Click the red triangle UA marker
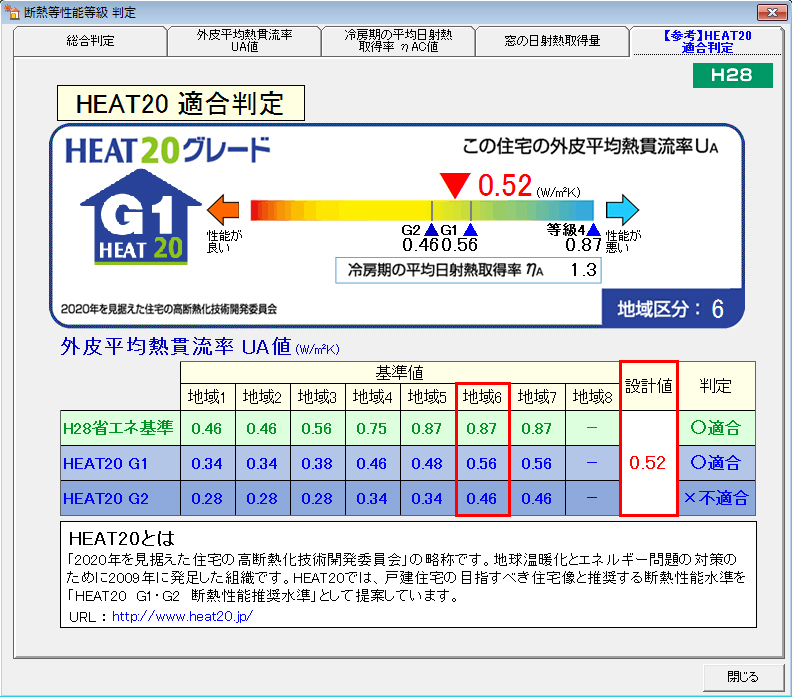 [455, 185]
